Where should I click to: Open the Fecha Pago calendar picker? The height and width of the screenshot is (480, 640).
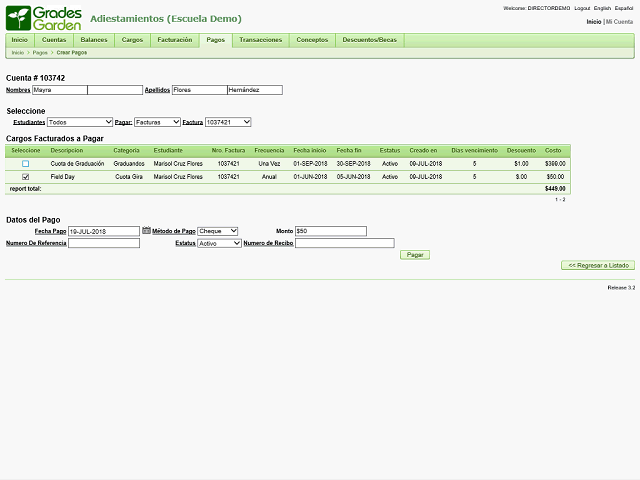[146, 231]
